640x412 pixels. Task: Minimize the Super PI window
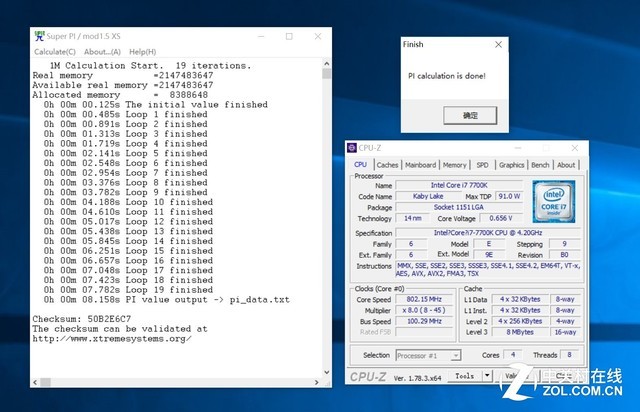(x=261, y=36)
